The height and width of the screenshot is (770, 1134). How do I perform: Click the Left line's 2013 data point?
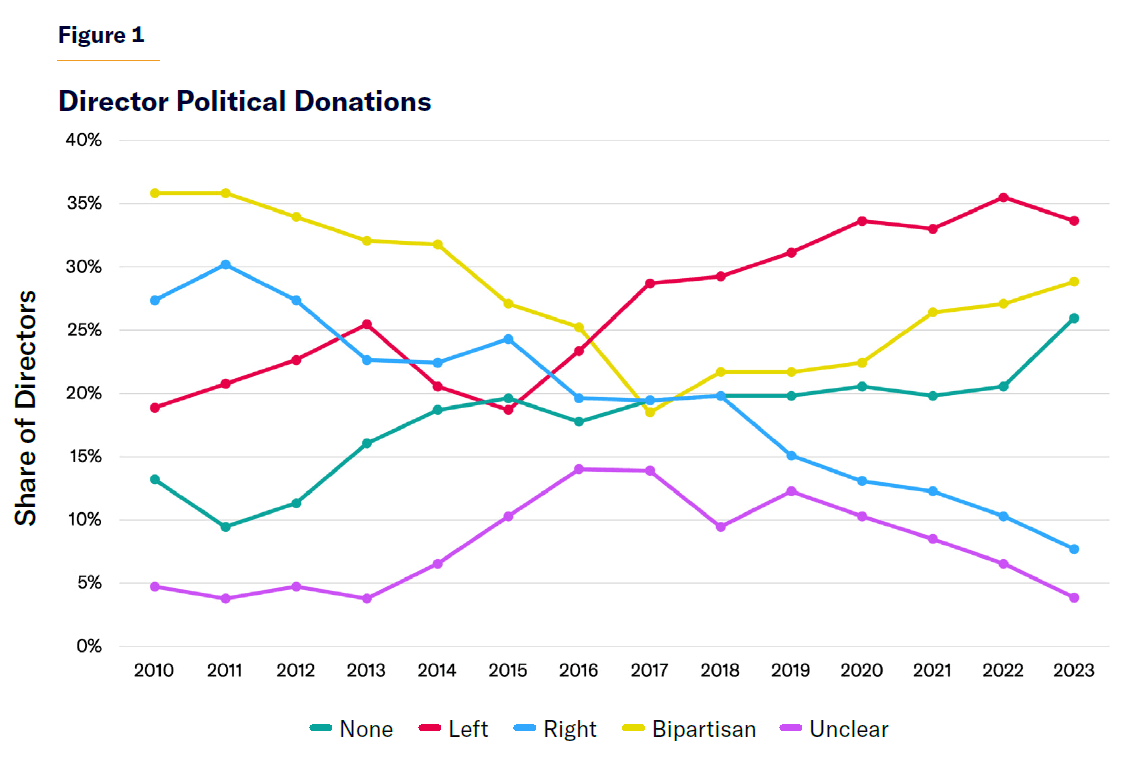tap(367, 324)
